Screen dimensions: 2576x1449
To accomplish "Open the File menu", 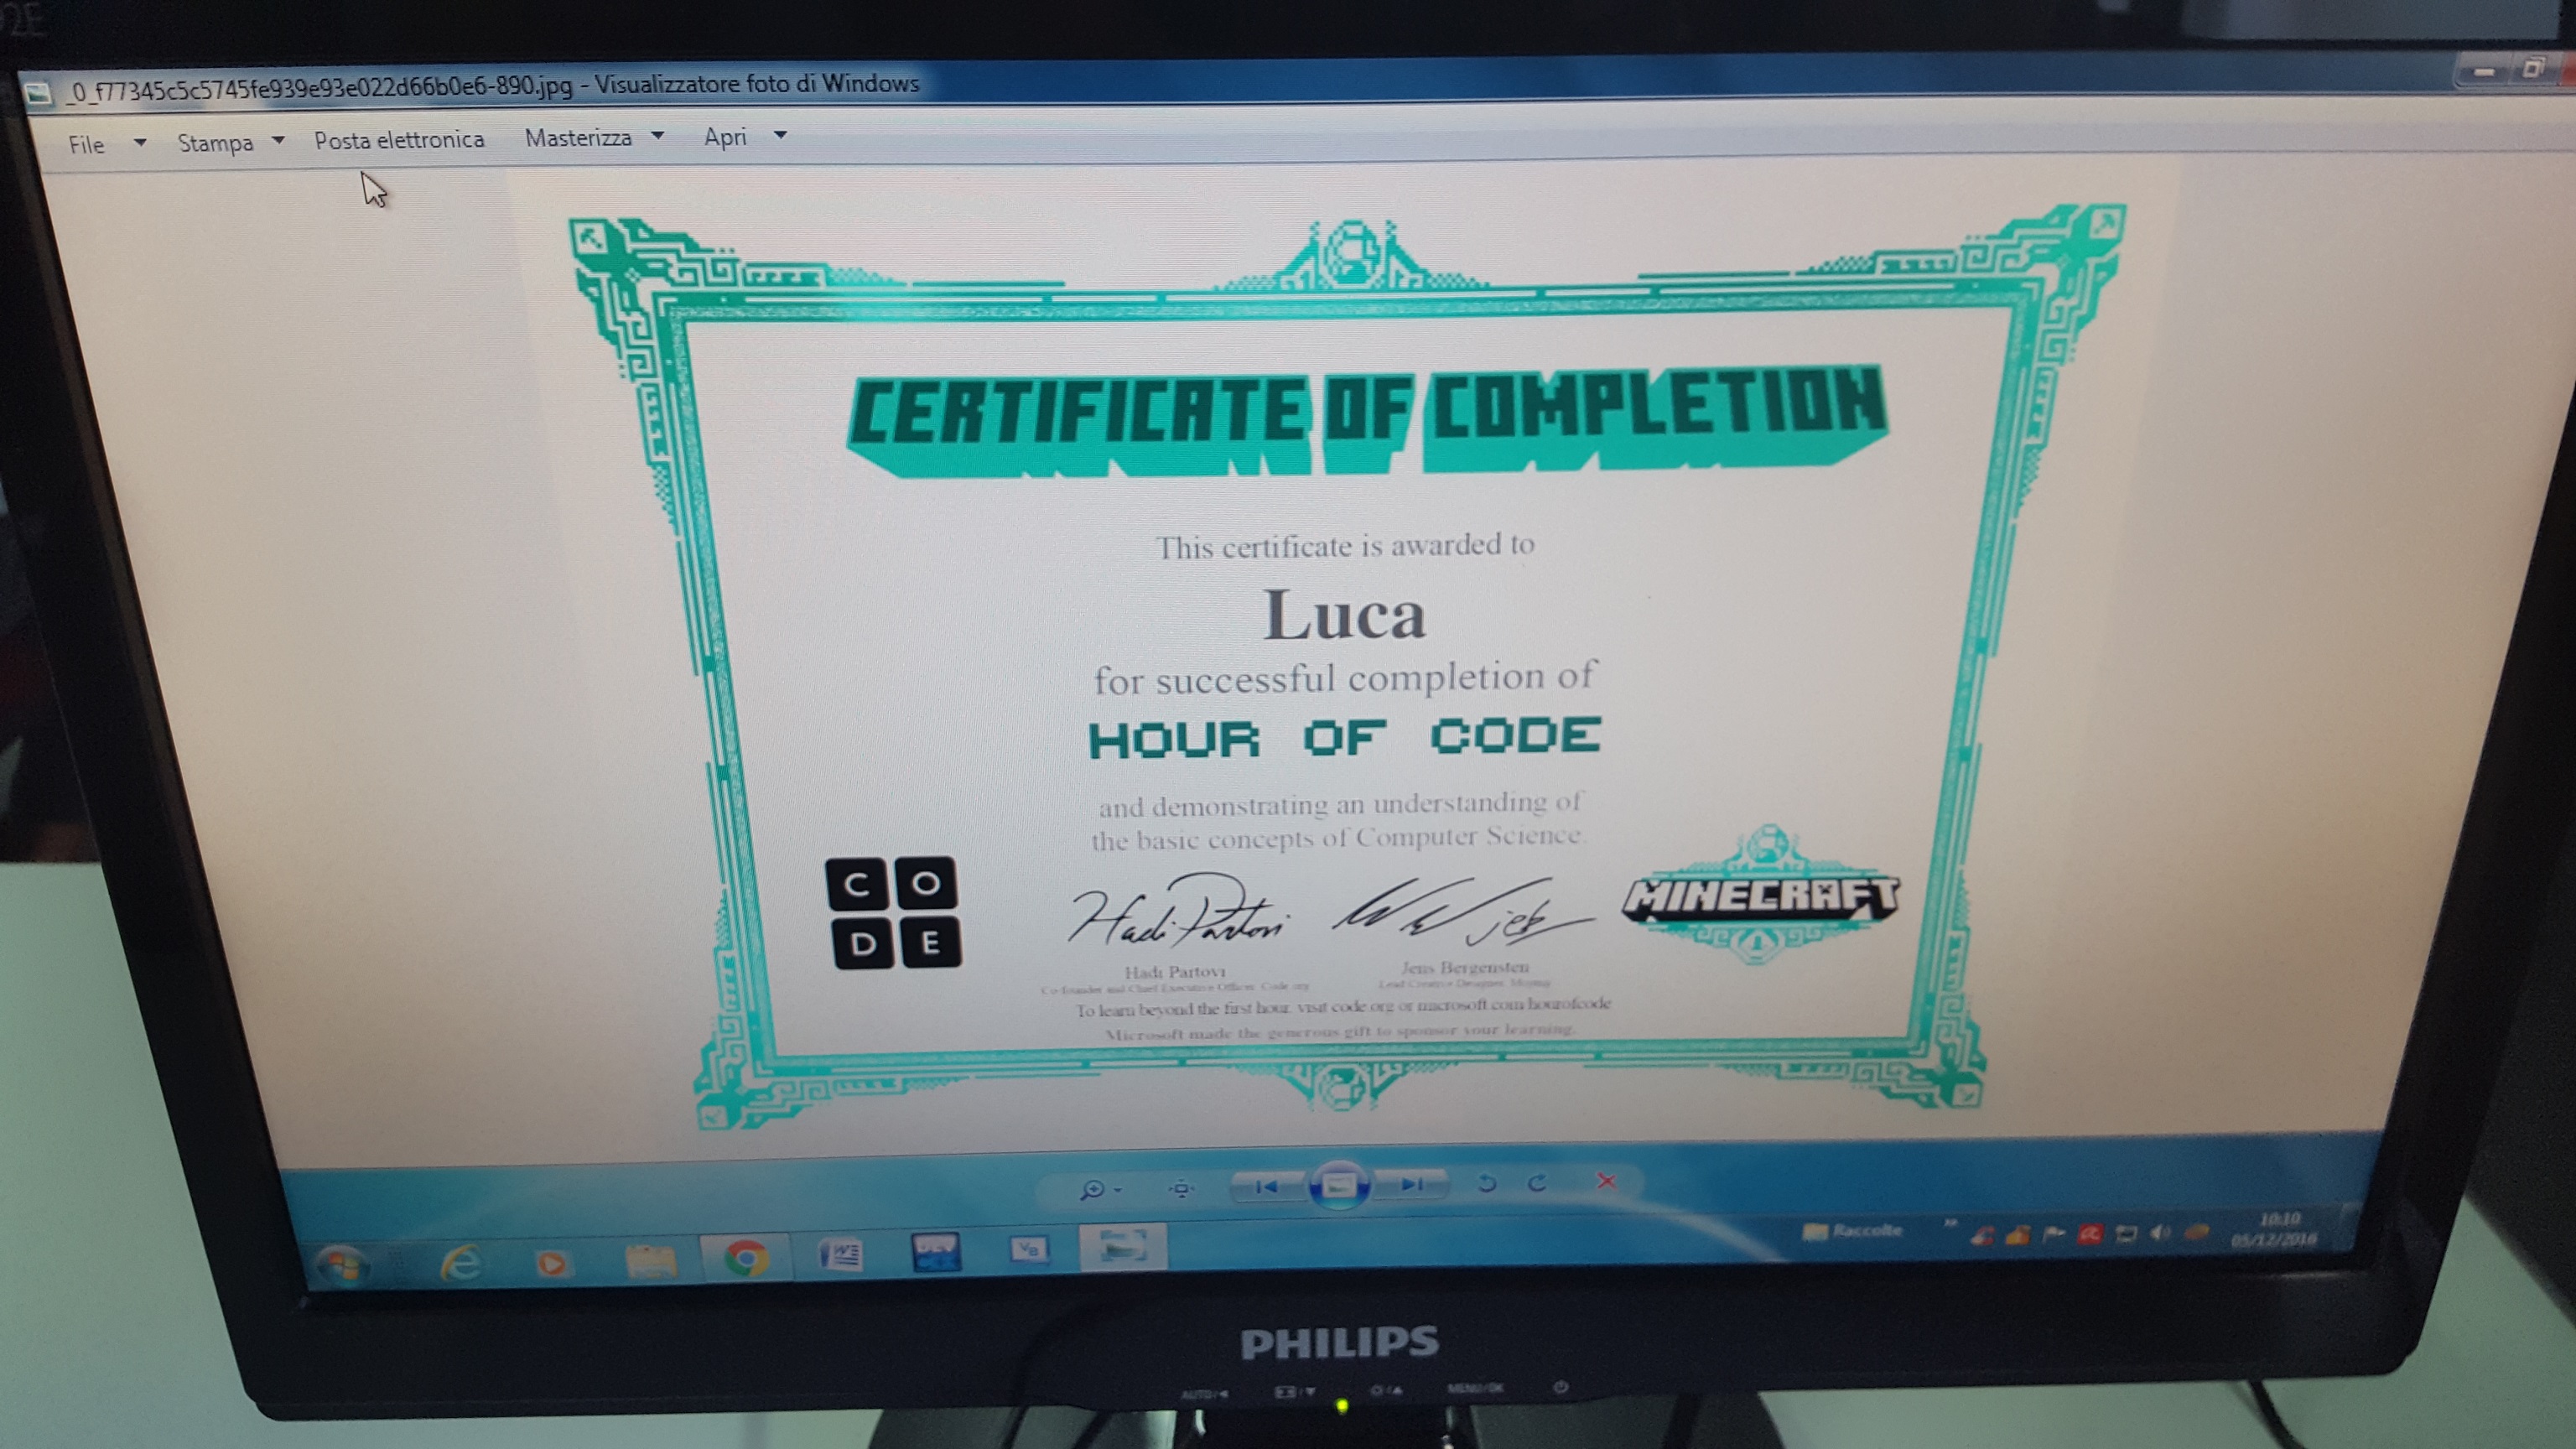I will pyautogui.click(x=86, y=145).
